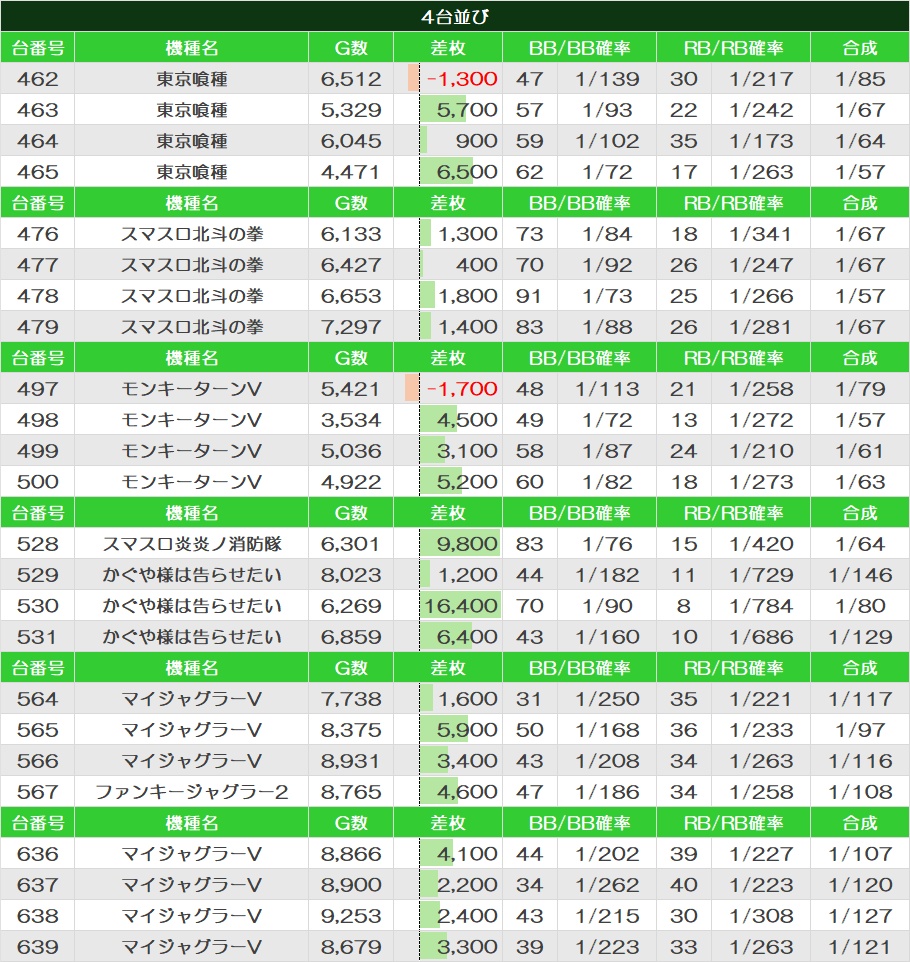Click G数 value 4,471
This screenshot has width=910, height=962.
point(350,172)
